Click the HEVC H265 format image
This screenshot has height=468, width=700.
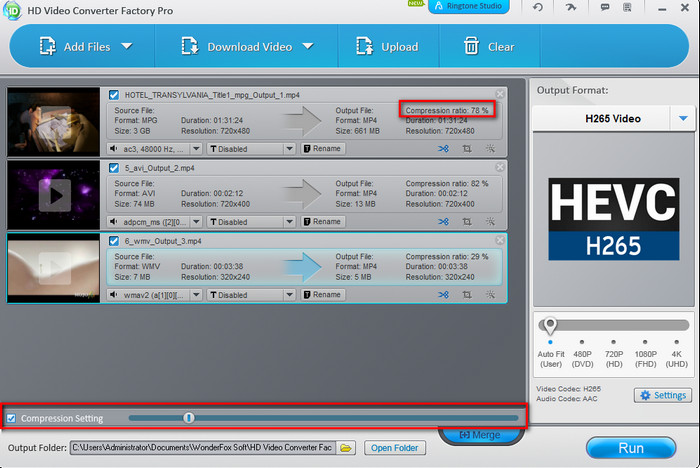[614, 219]
